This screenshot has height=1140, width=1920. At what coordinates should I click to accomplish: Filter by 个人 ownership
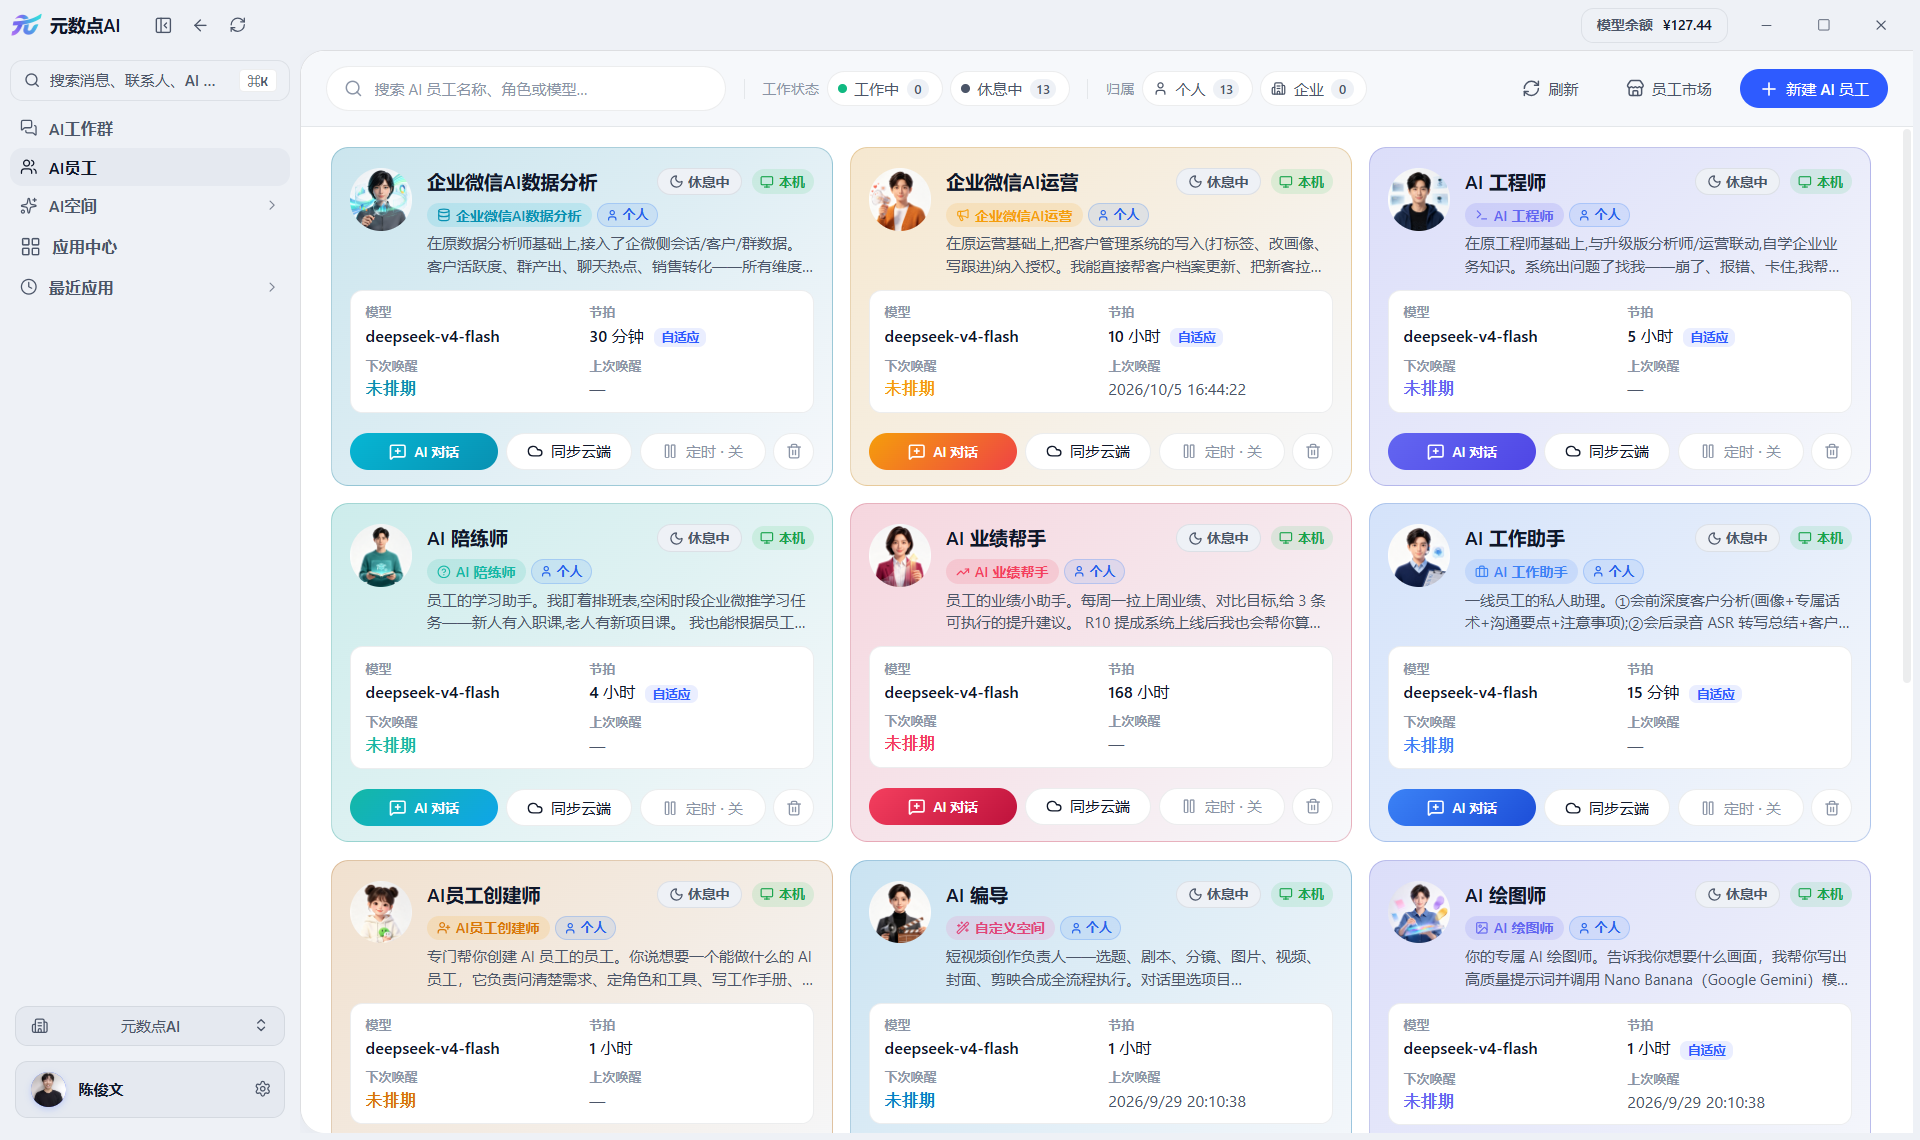point(1196,89)
